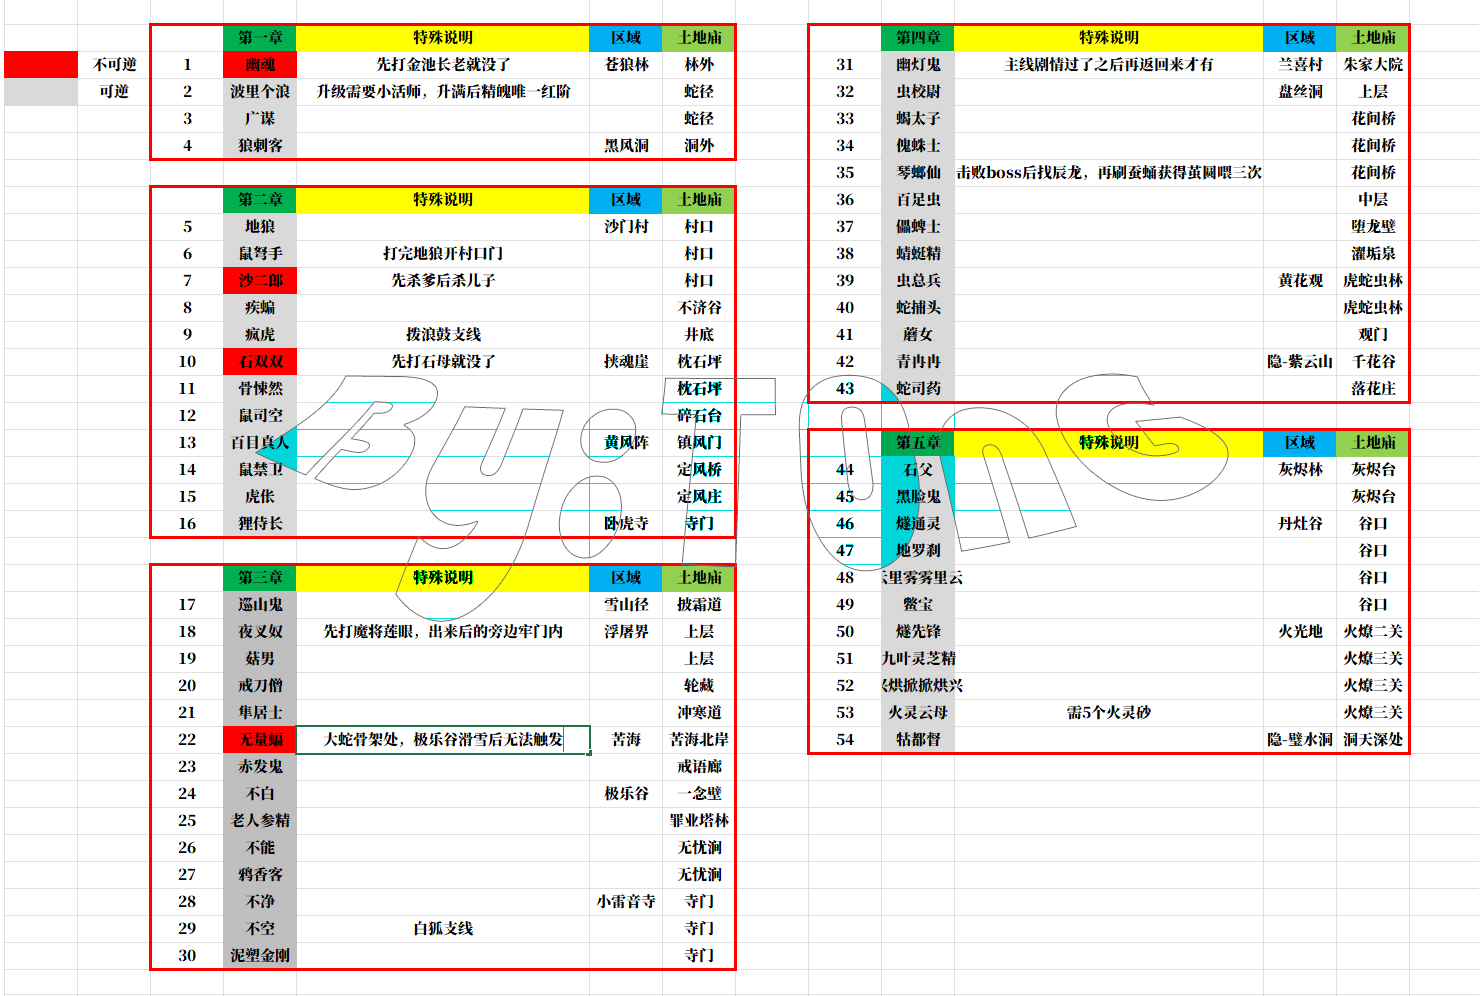Click the active cell starting with 大蛇骨架处
The height and width of the screenshot is (996, 1484).
point(443,739)
